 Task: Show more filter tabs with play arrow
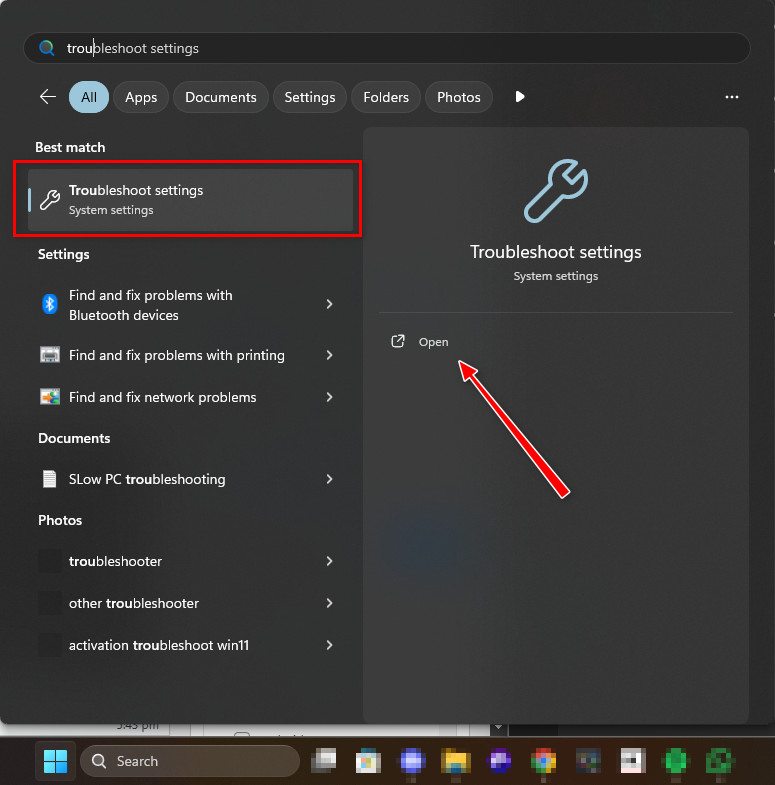pos(520,97)
